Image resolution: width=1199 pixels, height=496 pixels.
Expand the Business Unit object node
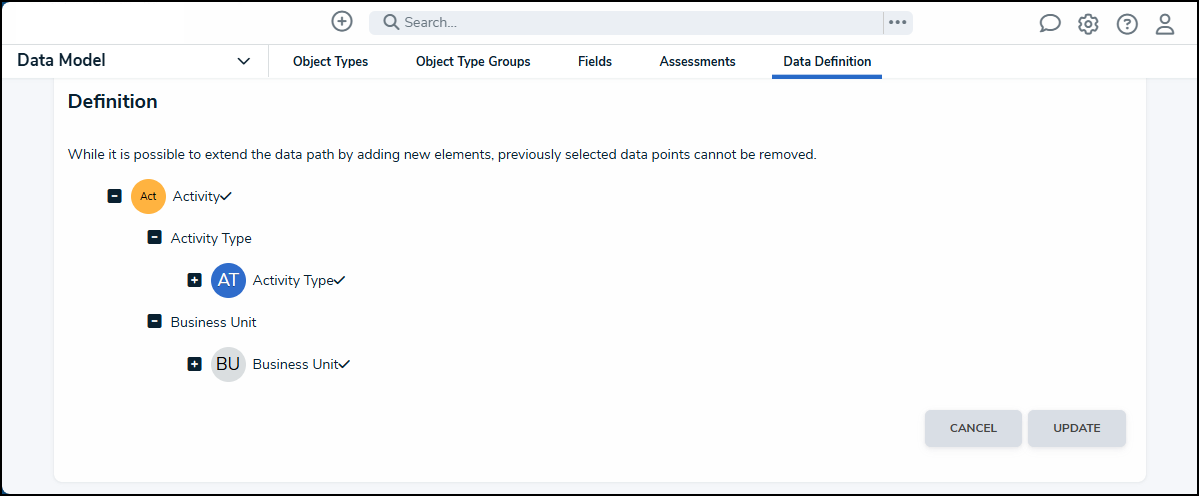[195, 364]
